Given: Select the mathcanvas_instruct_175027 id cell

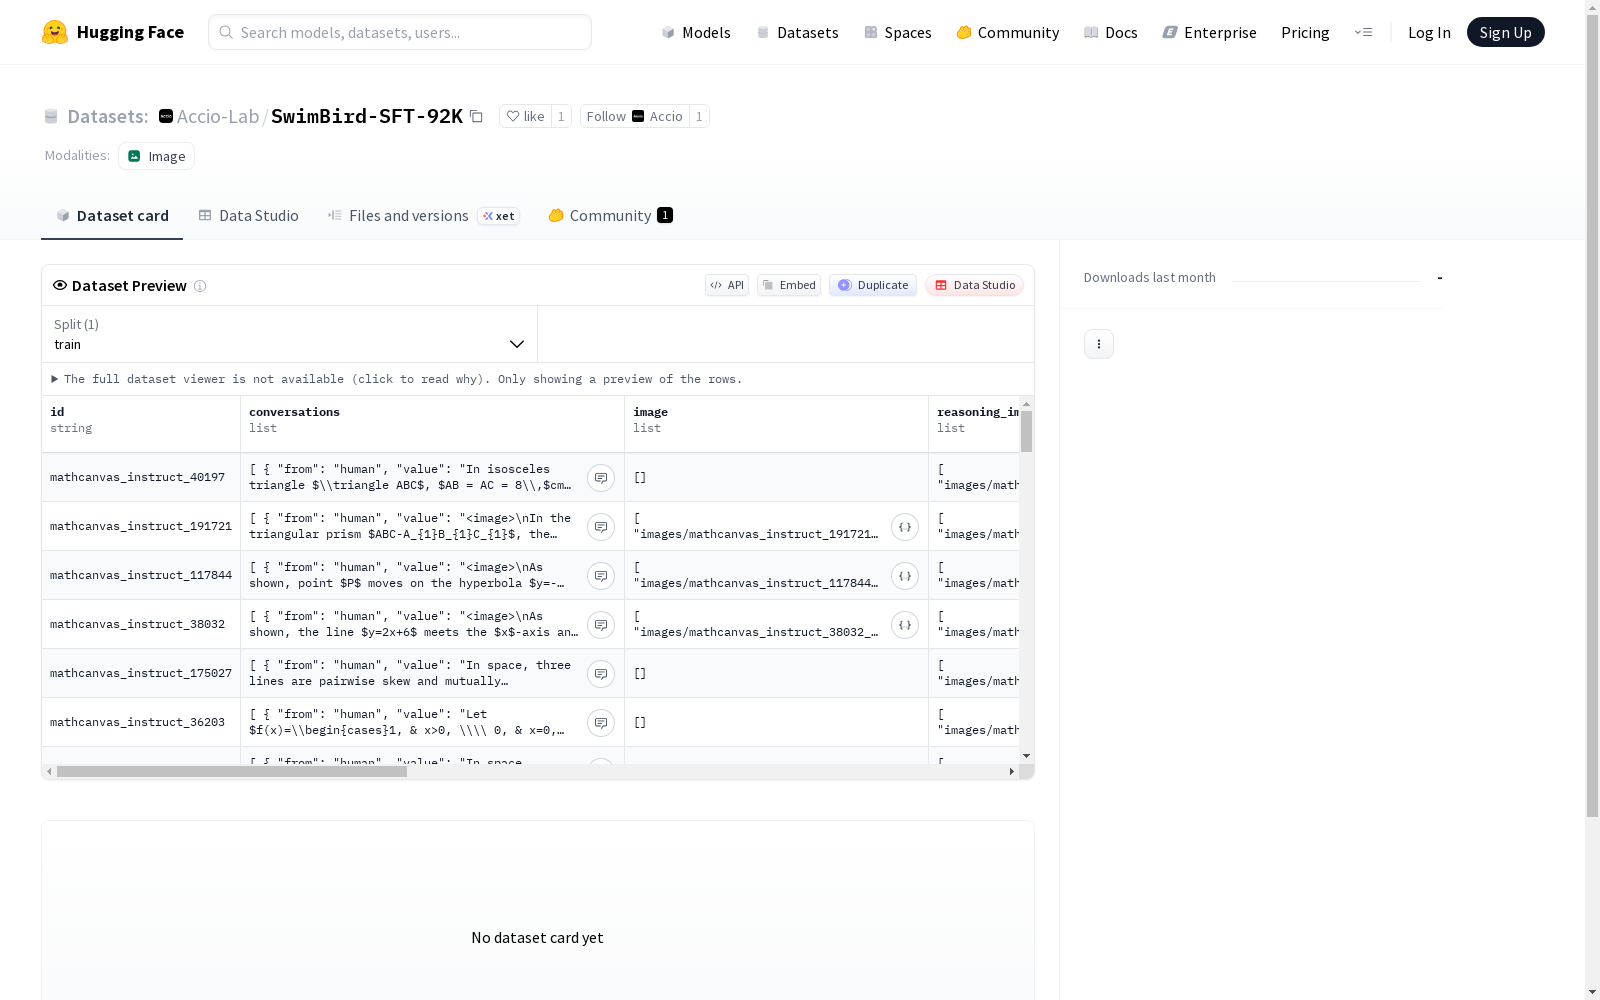Looking at the screenshot, I should 141,674.
